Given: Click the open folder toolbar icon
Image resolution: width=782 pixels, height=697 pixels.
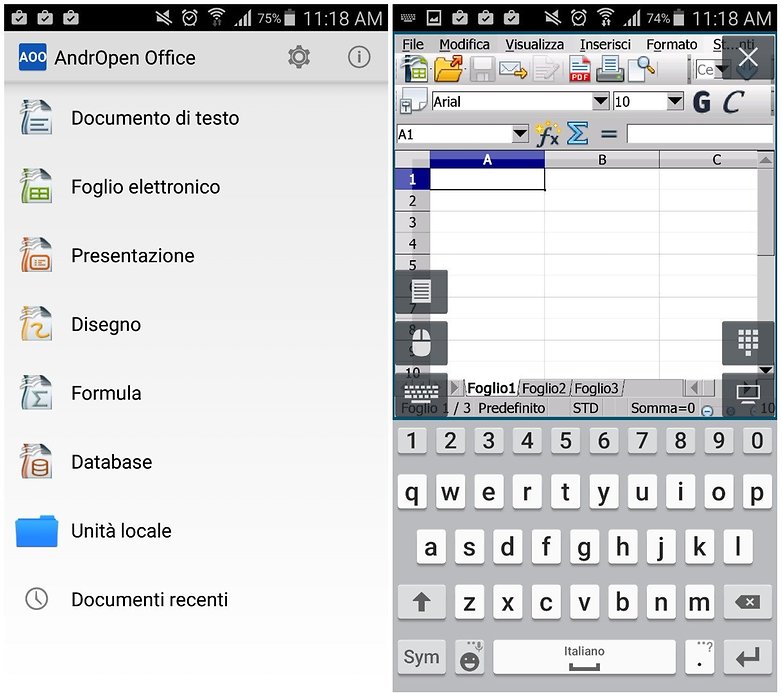Looking at the screenshot, I should click(x=448, y=69).
